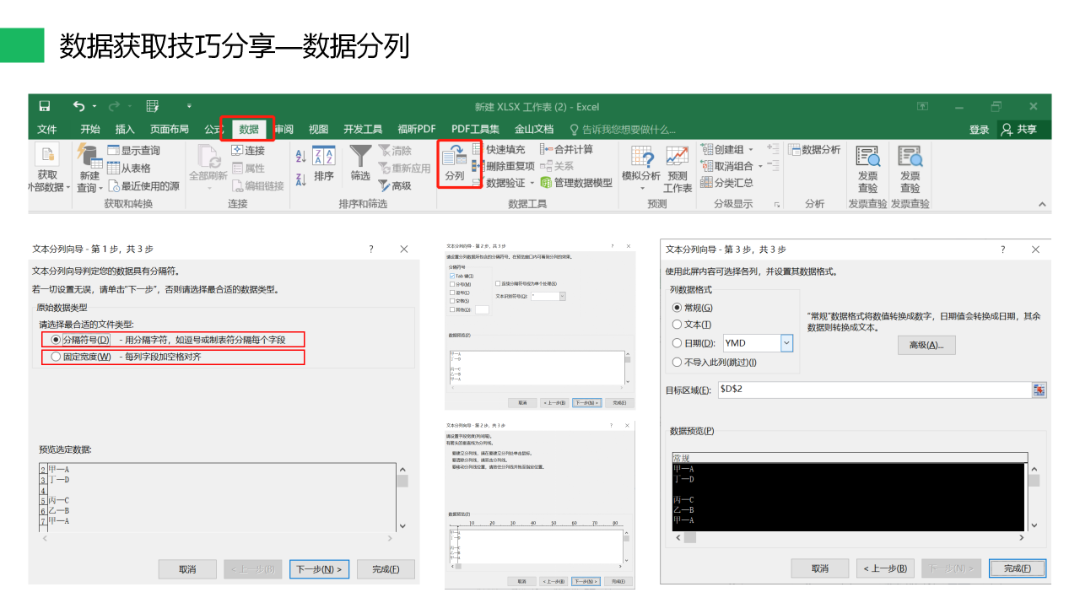
Task: Select the 固定宽度 radio button
Action: (x=56, y=357)
